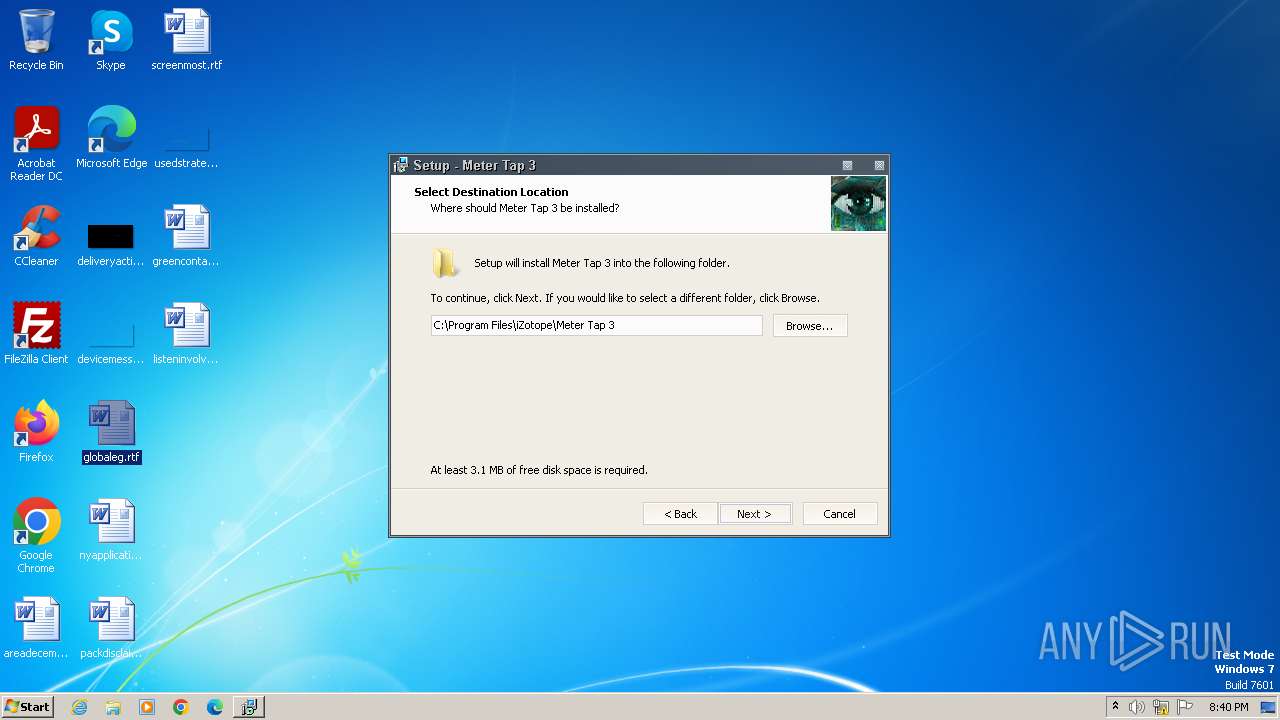Open the volume control in tray
The width and height of the screenshot is (1280, 720).
1137,707
